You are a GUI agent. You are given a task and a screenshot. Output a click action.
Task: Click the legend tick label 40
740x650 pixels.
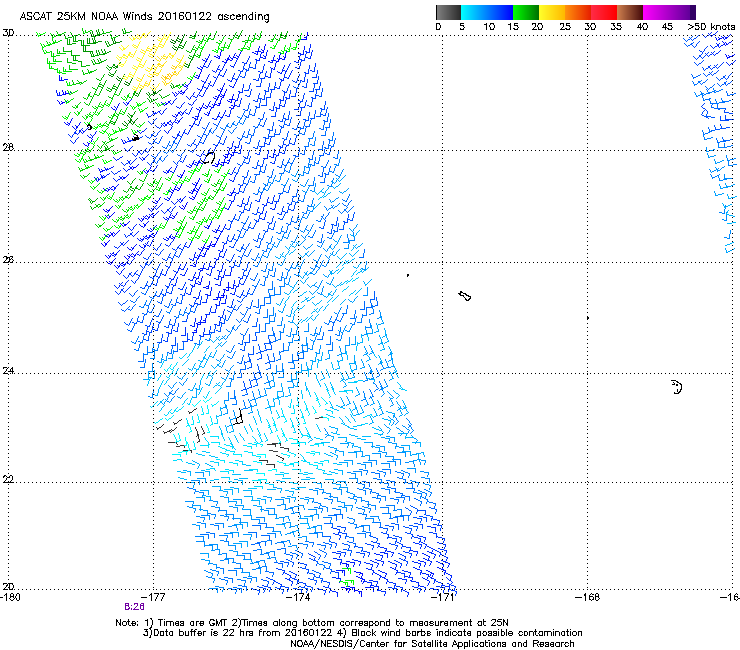coord(642,26)
